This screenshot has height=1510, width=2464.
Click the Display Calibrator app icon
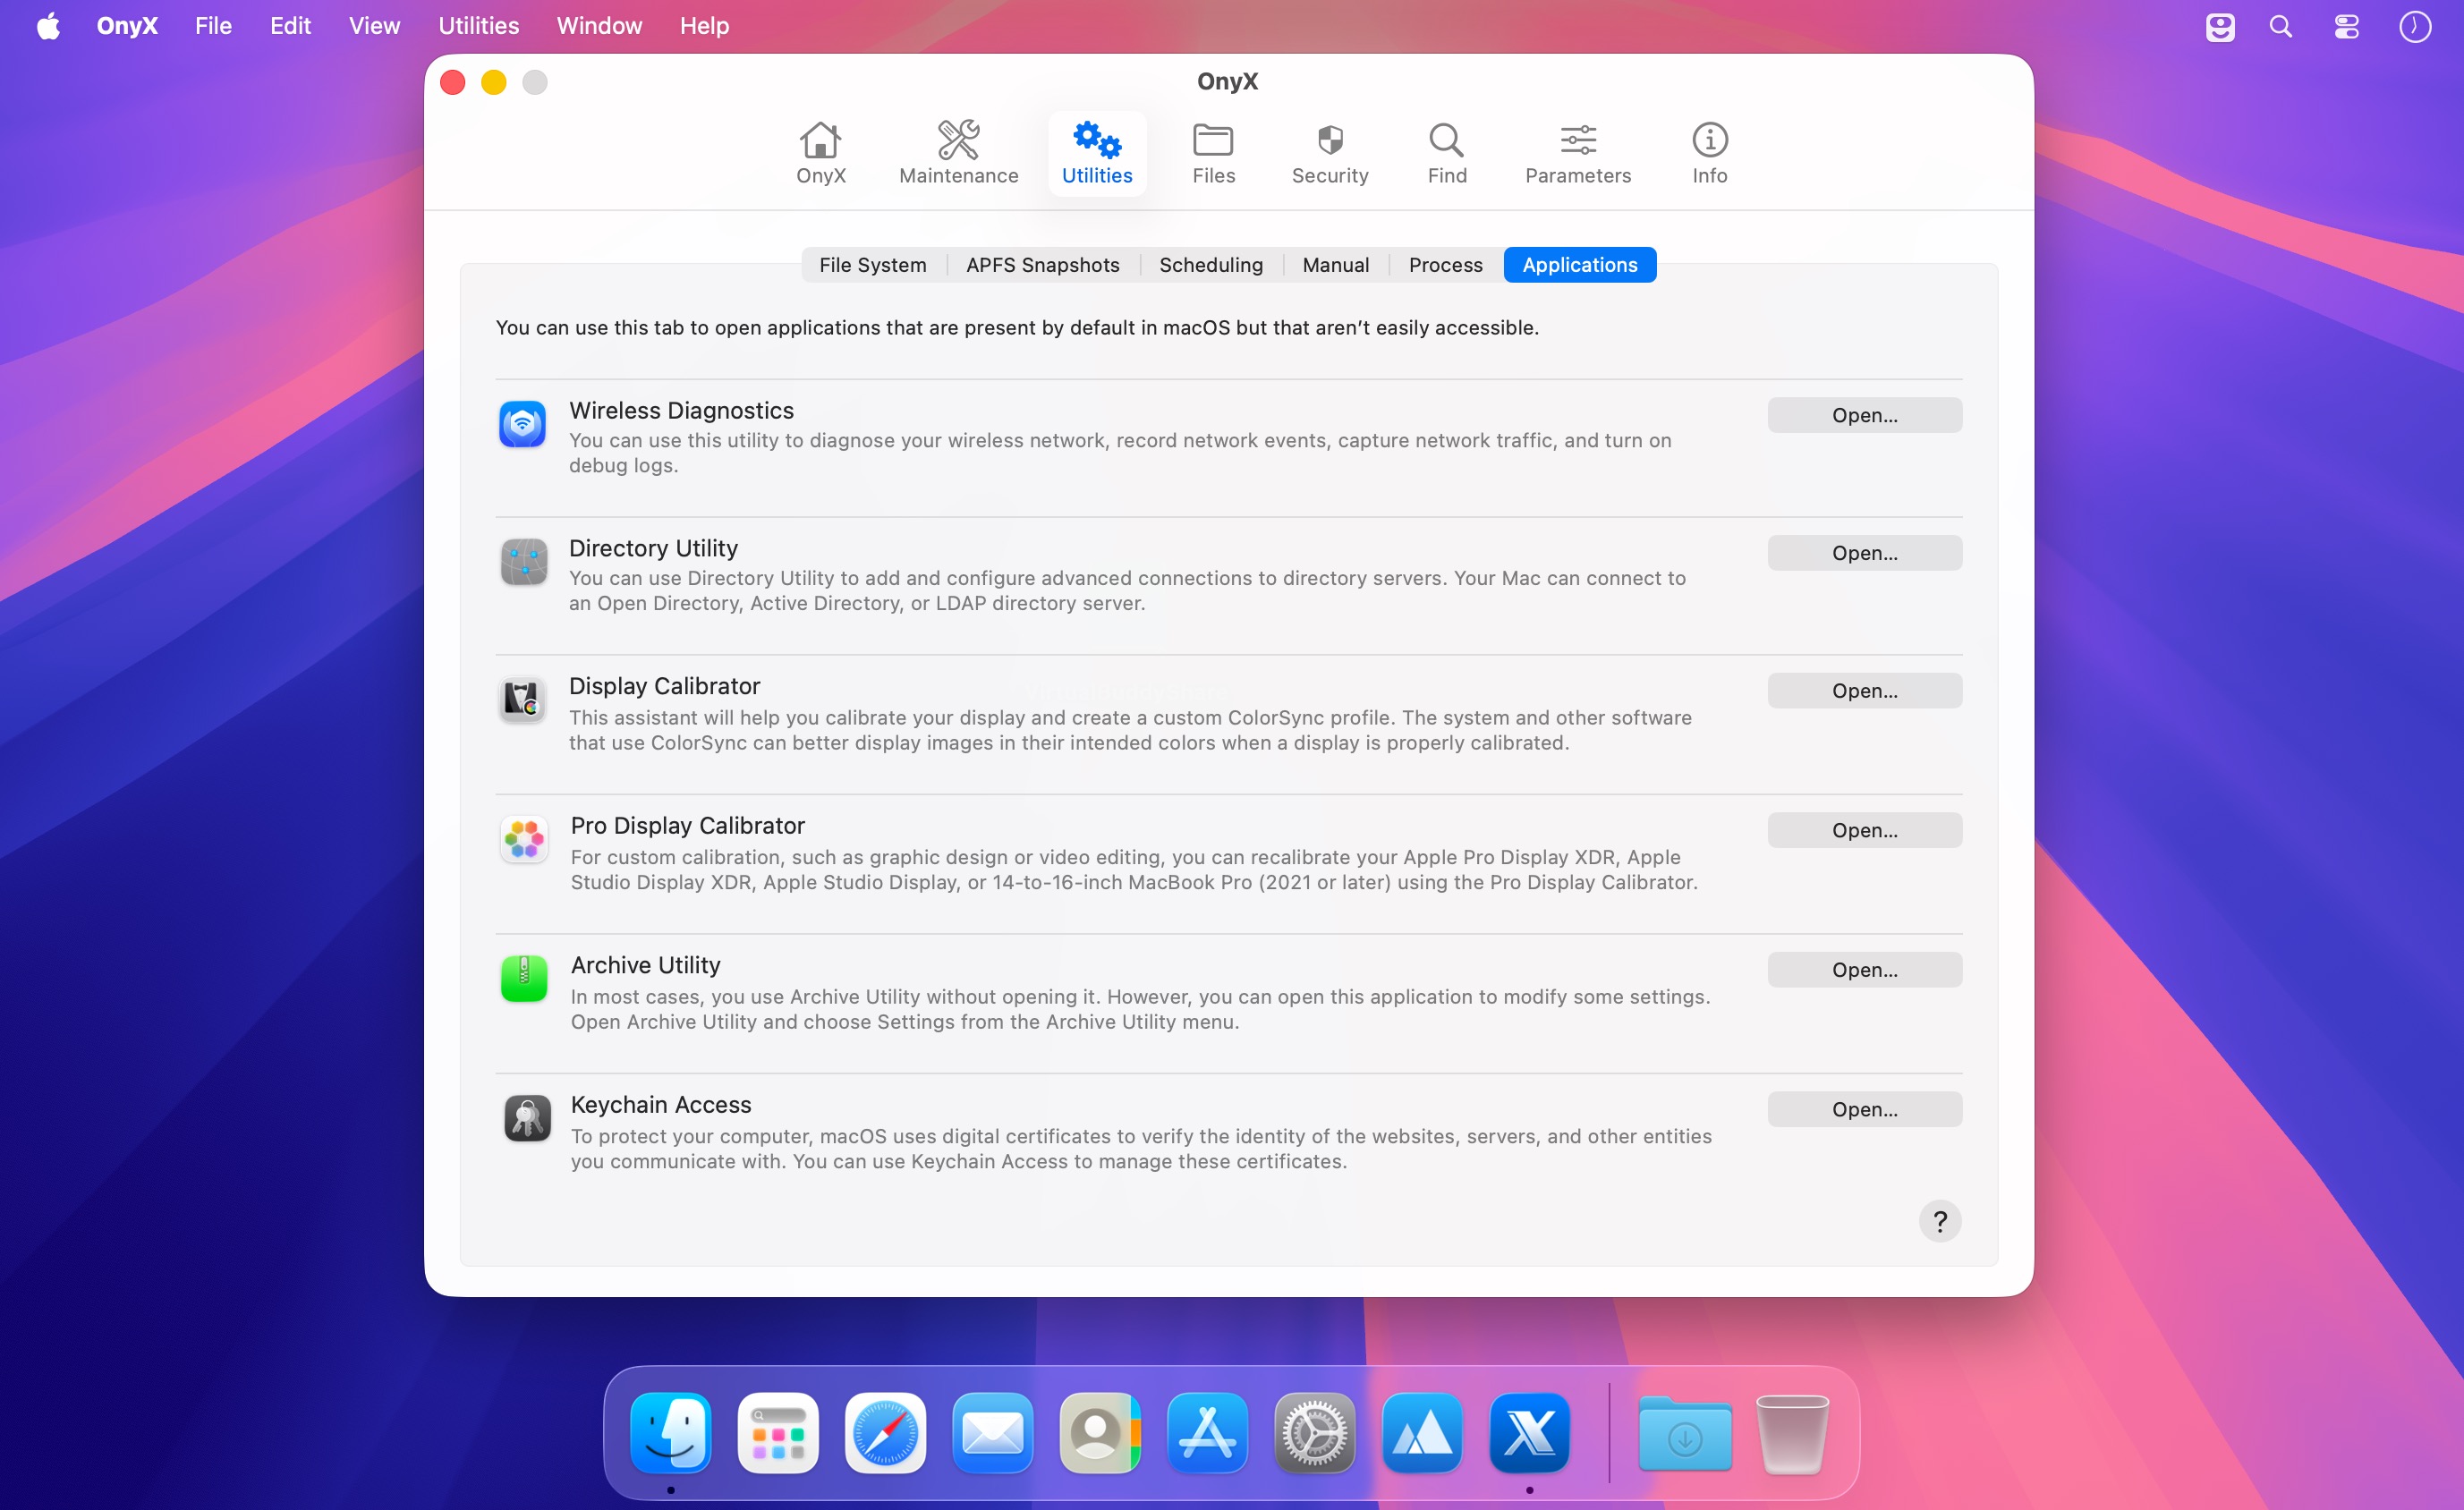(x=522, y=700)
